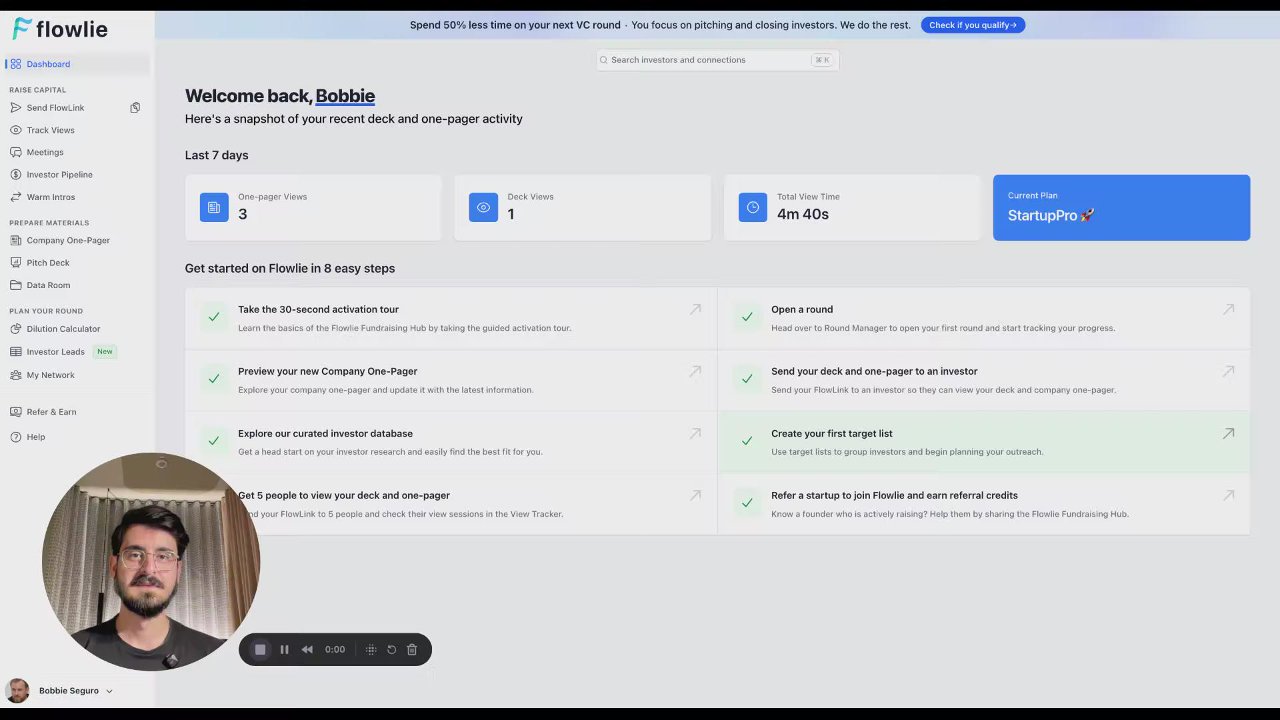The height and width of the screenshot is (720, 1280).
Task: Click the StartupPro current plan card
Action: tap(1121, 208)
